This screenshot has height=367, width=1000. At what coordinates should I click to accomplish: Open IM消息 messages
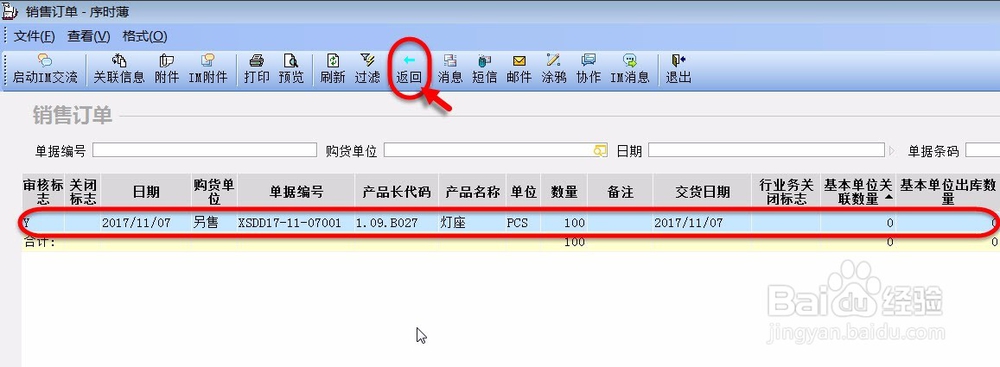click(629, 69)
